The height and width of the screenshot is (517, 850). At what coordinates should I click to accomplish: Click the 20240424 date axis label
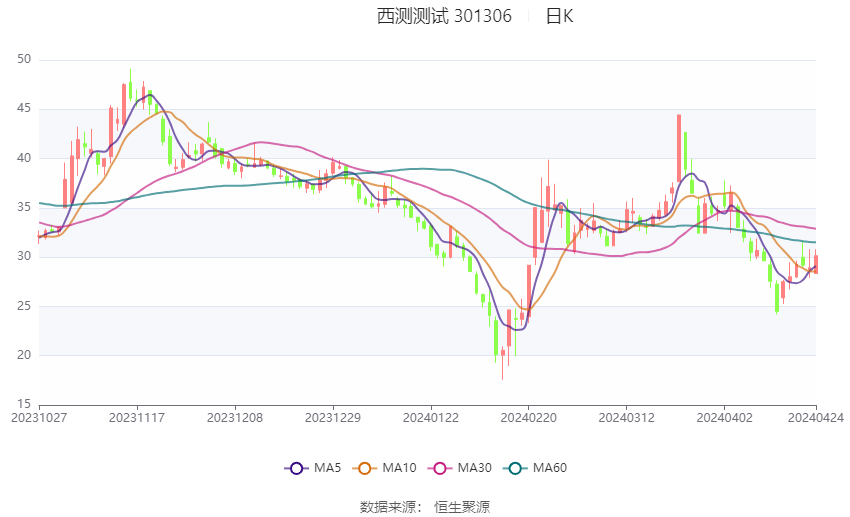click(x=816, y=418)
